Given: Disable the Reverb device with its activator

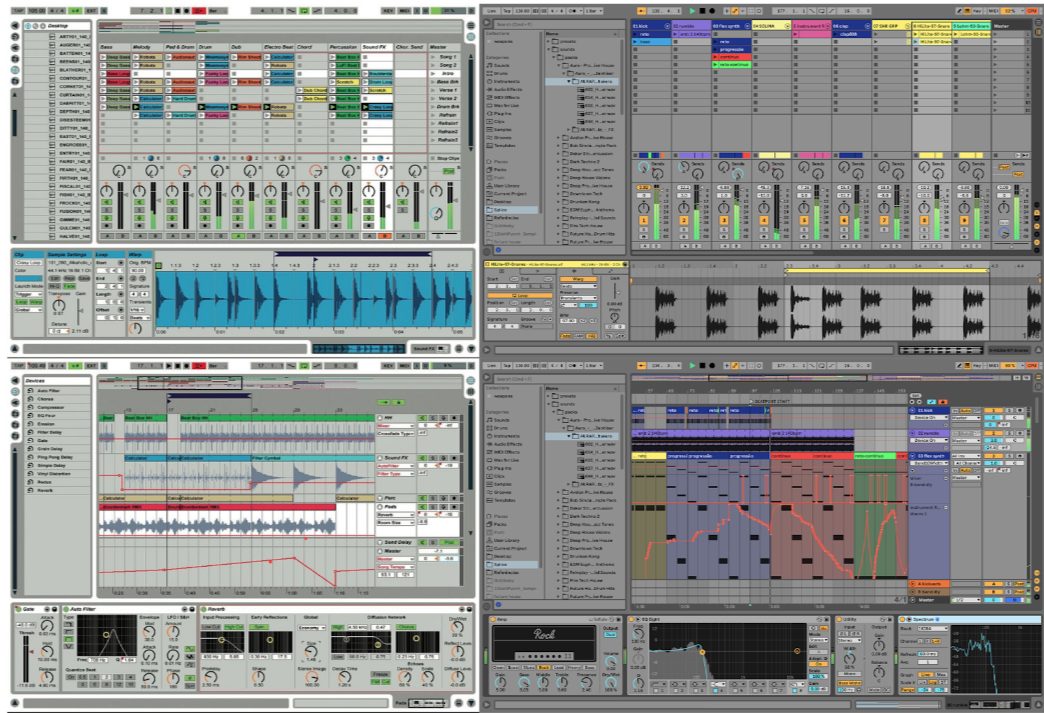Looking at the screenshot, I should 204,609.
